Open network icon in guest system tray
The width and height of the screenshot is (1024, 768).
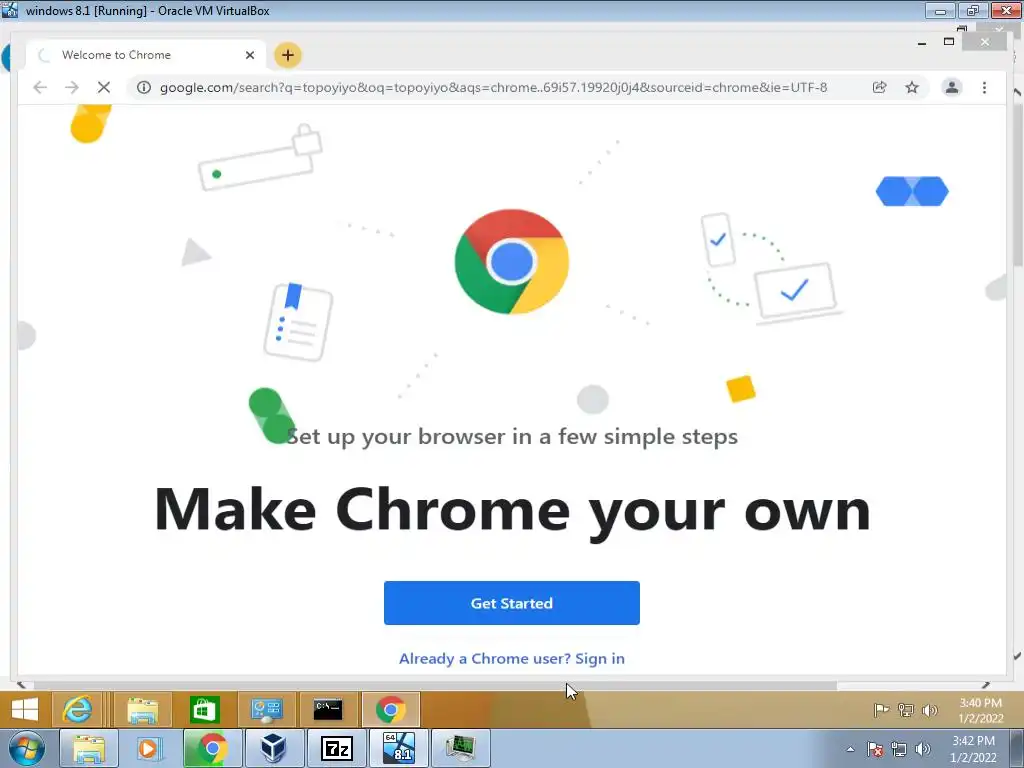point(906,710)
